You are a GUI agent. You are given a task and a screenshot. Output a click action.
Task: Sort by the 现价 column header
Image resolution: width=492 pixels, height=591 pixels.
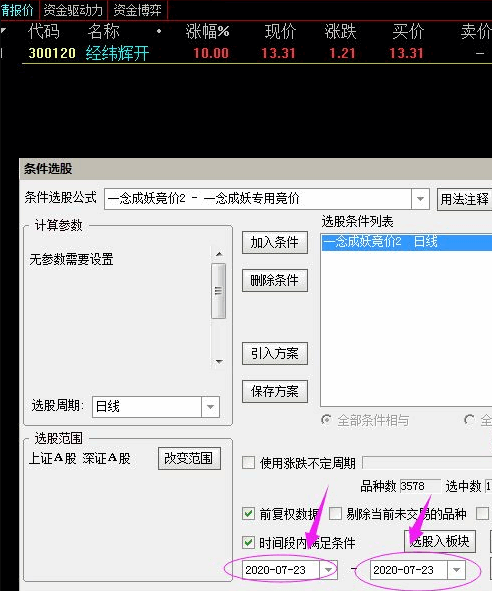280,31
